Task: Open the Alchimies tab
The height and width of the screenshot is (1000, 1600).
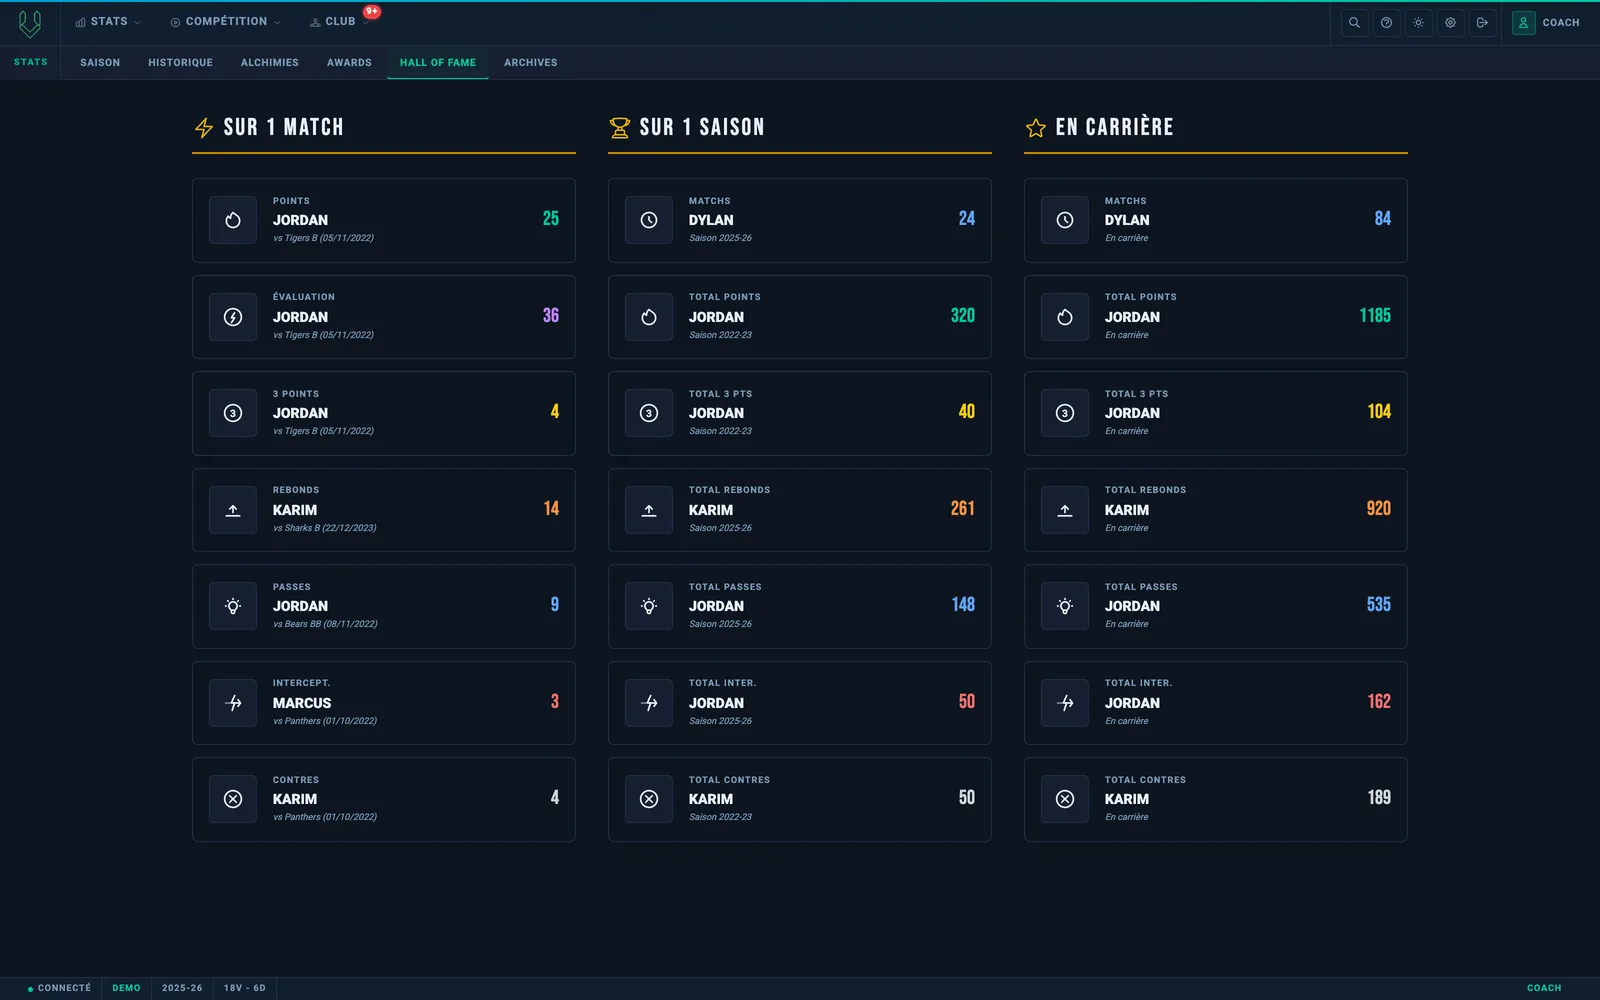Action: pos(270,62)
